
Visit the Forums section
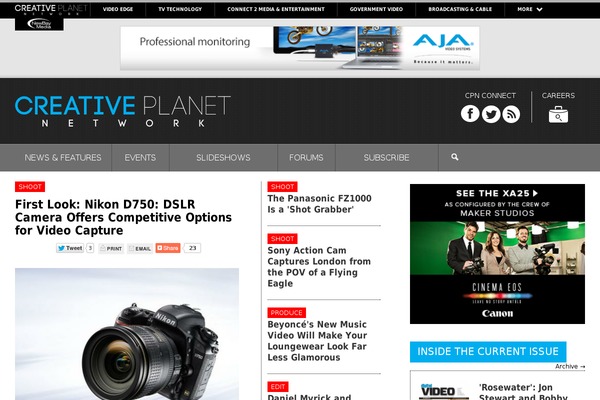click(306, 157)
